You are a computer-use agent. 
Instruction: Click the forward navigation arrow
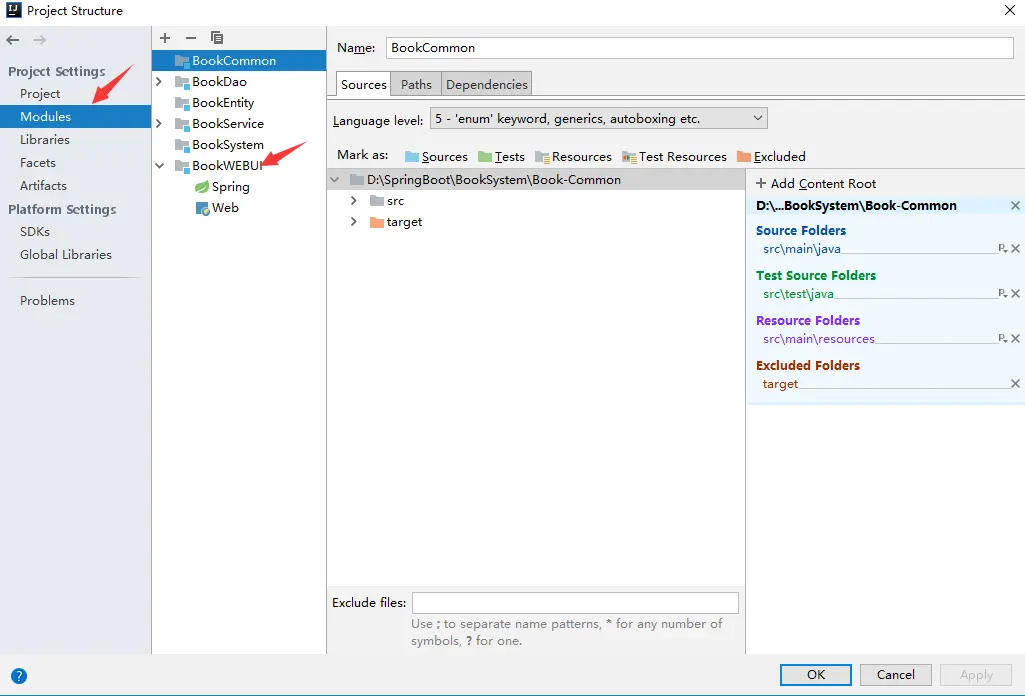click(39, 40)
